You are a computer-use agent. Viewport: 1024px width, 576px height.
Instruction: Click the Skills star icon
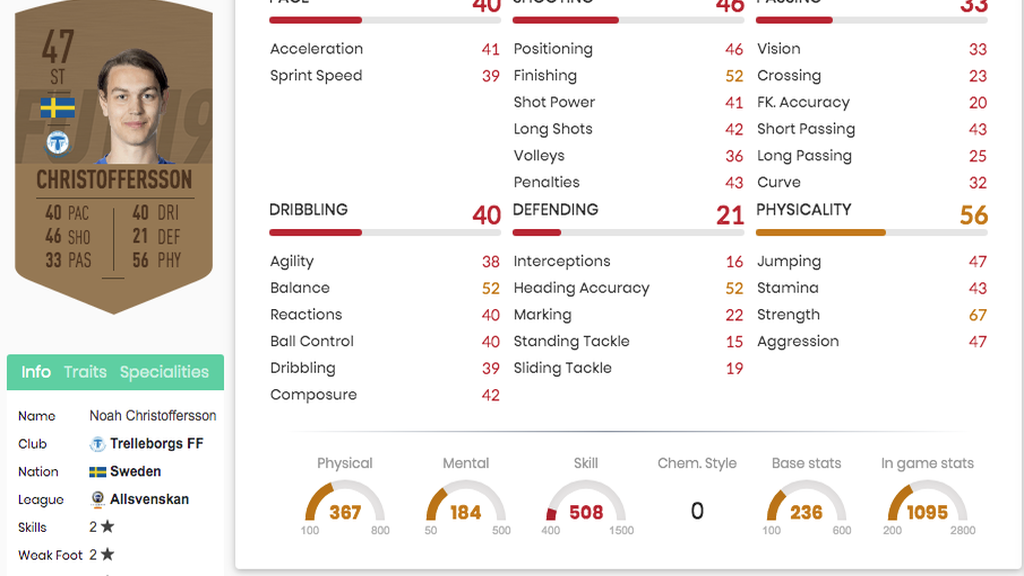(x=108, y=526)
